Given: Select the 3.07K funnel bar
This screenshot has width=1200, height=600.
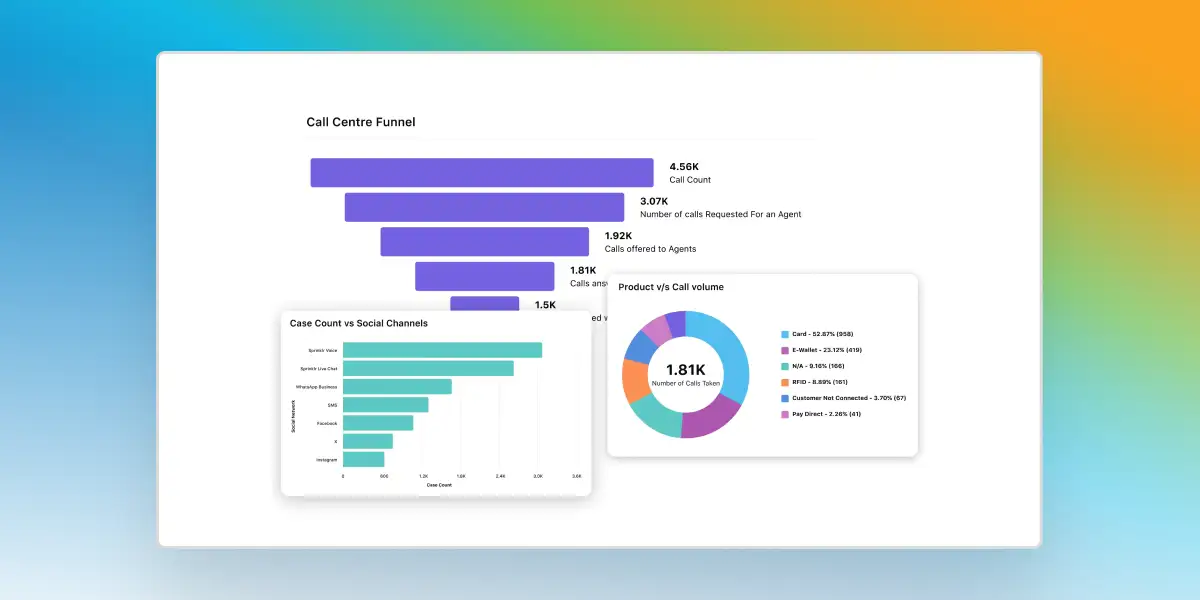Looking at the screenshot, I should coord(484,207).
